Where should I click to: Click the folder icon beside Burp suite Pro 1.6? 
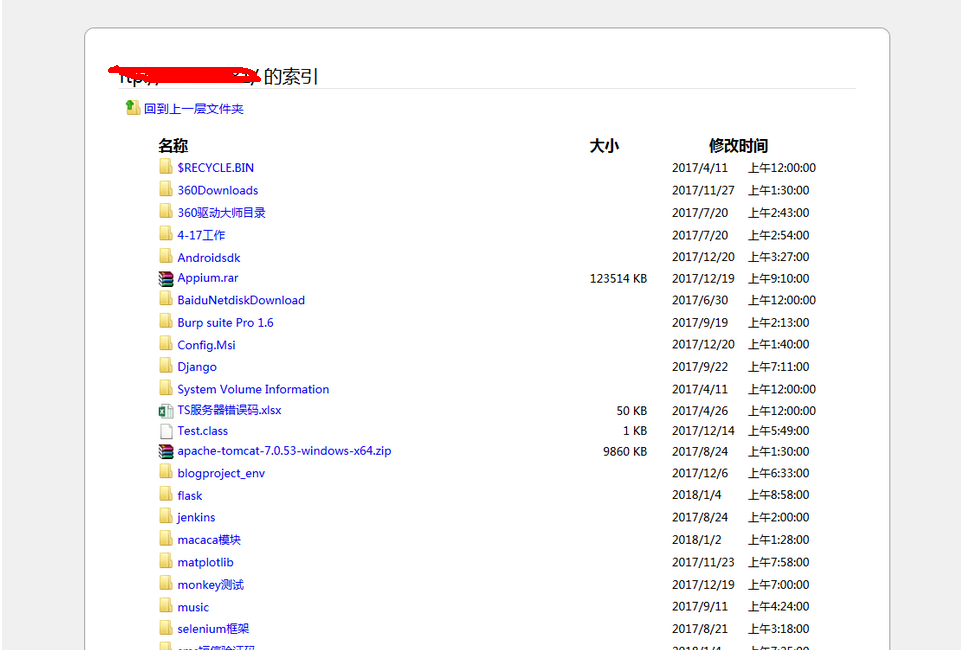tap(165, 321)
